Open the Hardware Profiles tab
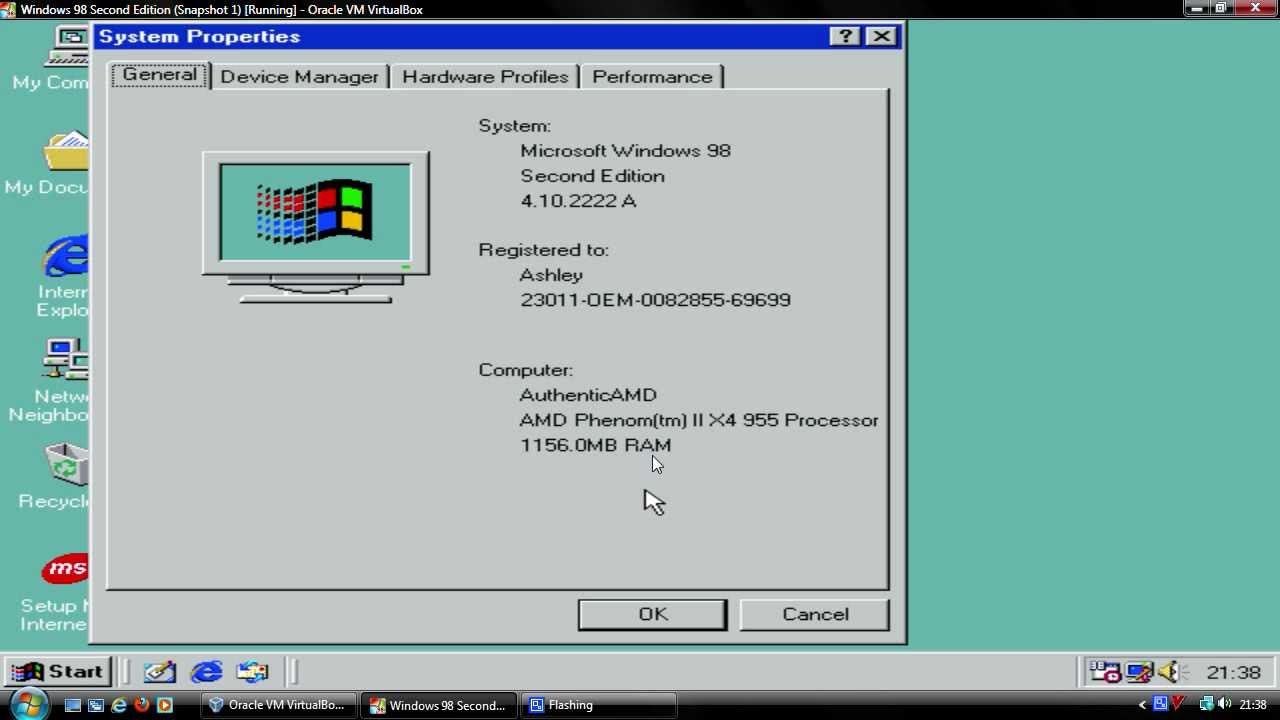The image size is (1280, 720). pyautogui.click(x=485, y=77)
